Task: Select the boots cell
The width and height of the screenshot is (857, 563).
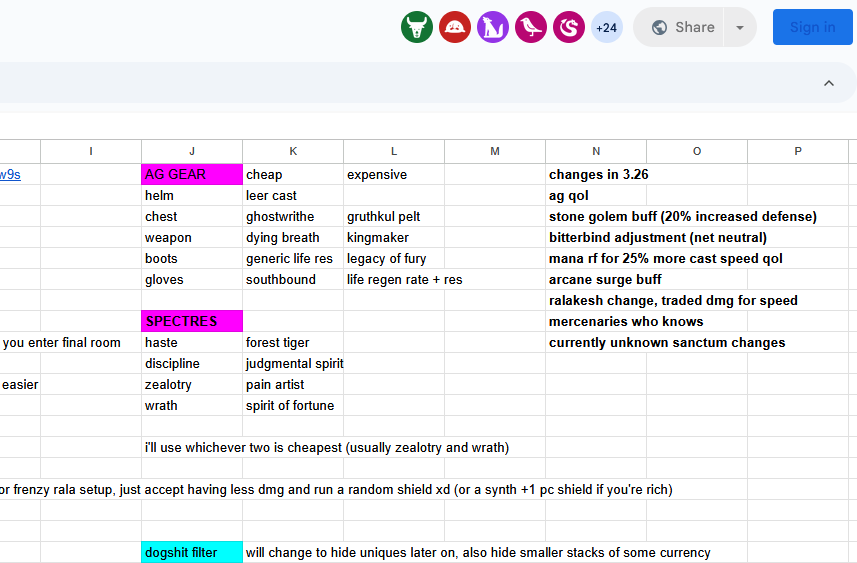Action: [192, 259]
